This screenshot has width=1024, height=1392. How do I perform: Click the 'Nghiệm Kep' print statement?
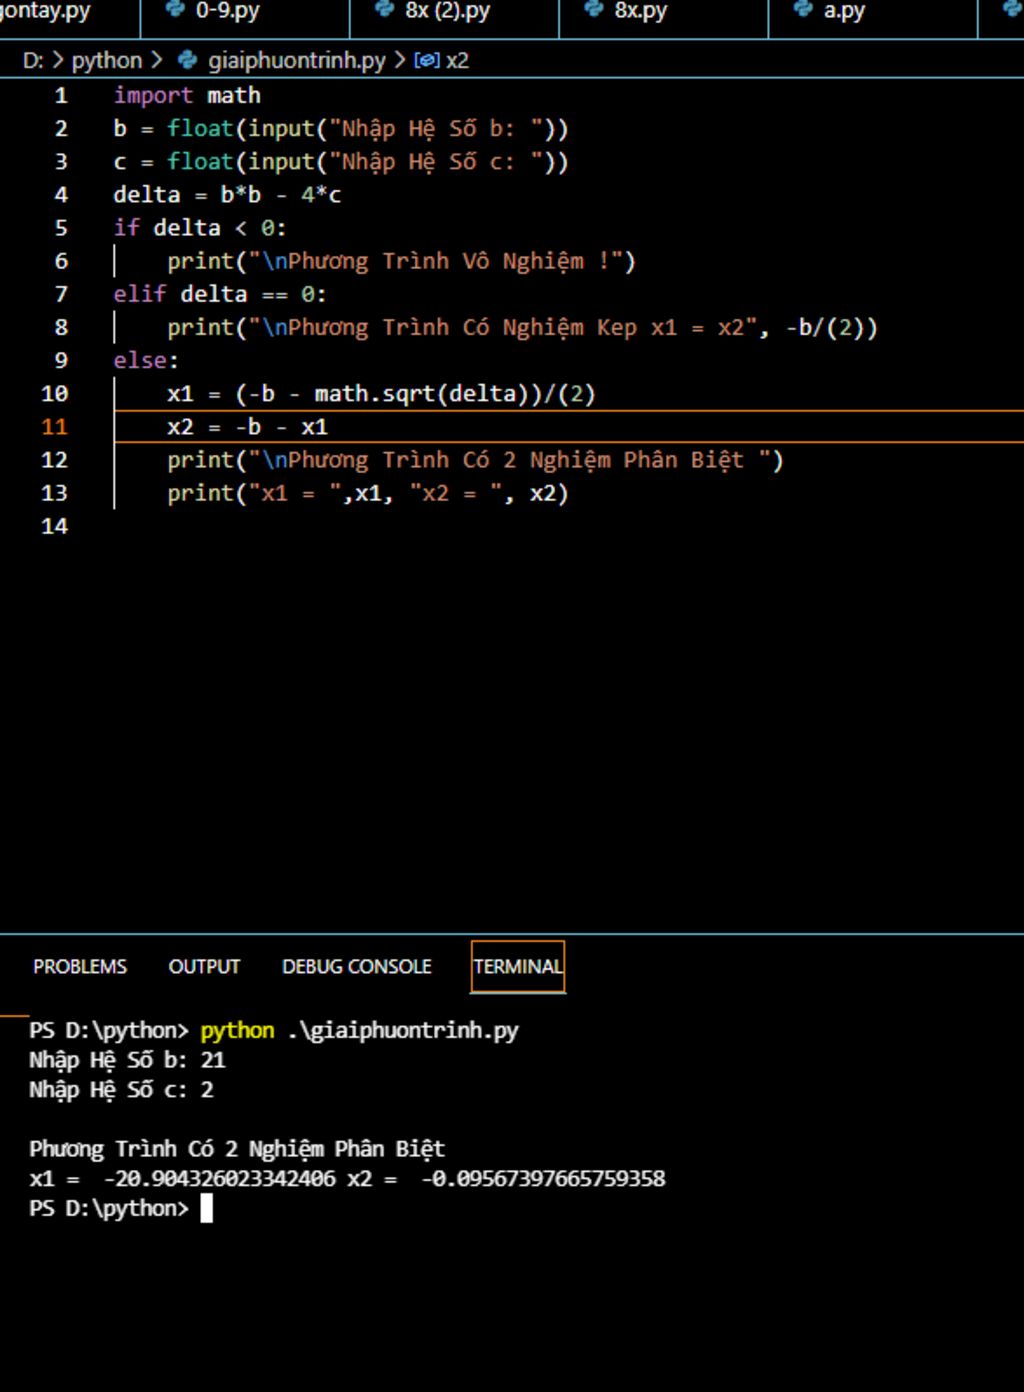[522, 327]
